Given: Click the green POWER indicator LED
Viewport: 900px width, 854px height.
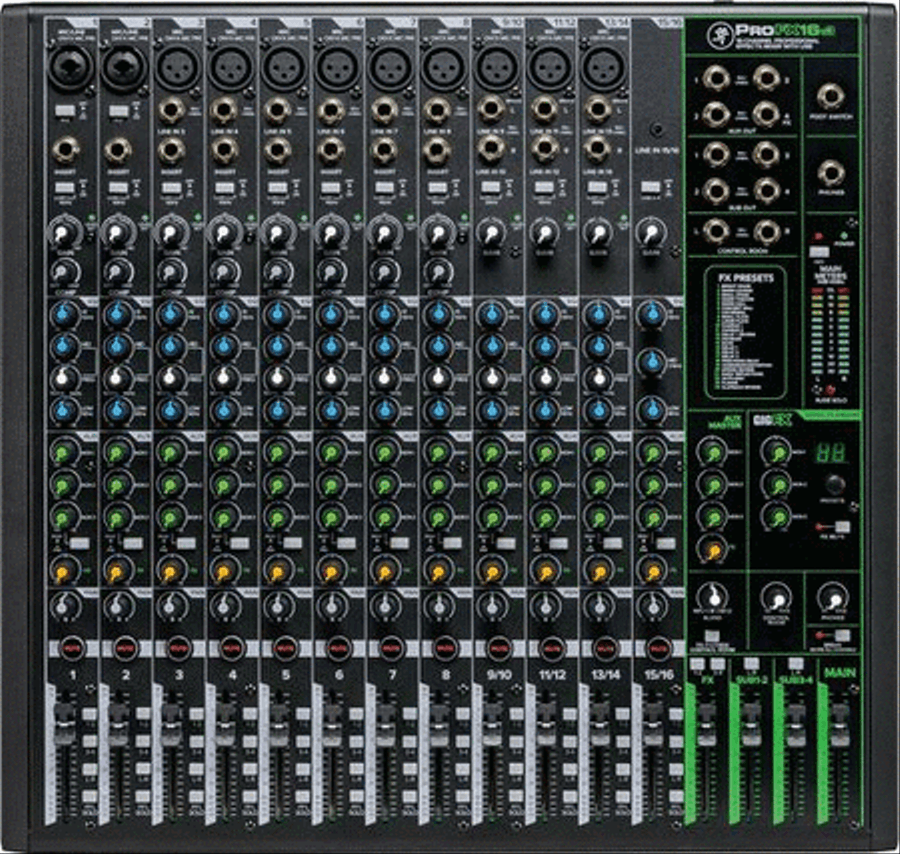Looking at the screenshot, I should point(843,236).
